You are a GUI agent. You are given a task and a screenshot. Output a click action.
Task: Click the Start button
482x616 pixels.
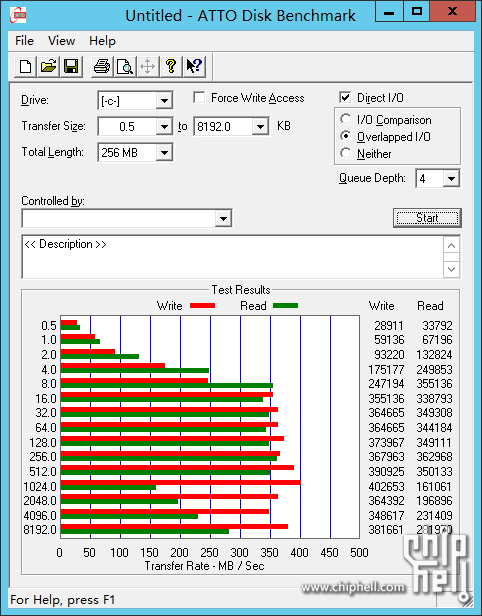click(x=427, y=218)
